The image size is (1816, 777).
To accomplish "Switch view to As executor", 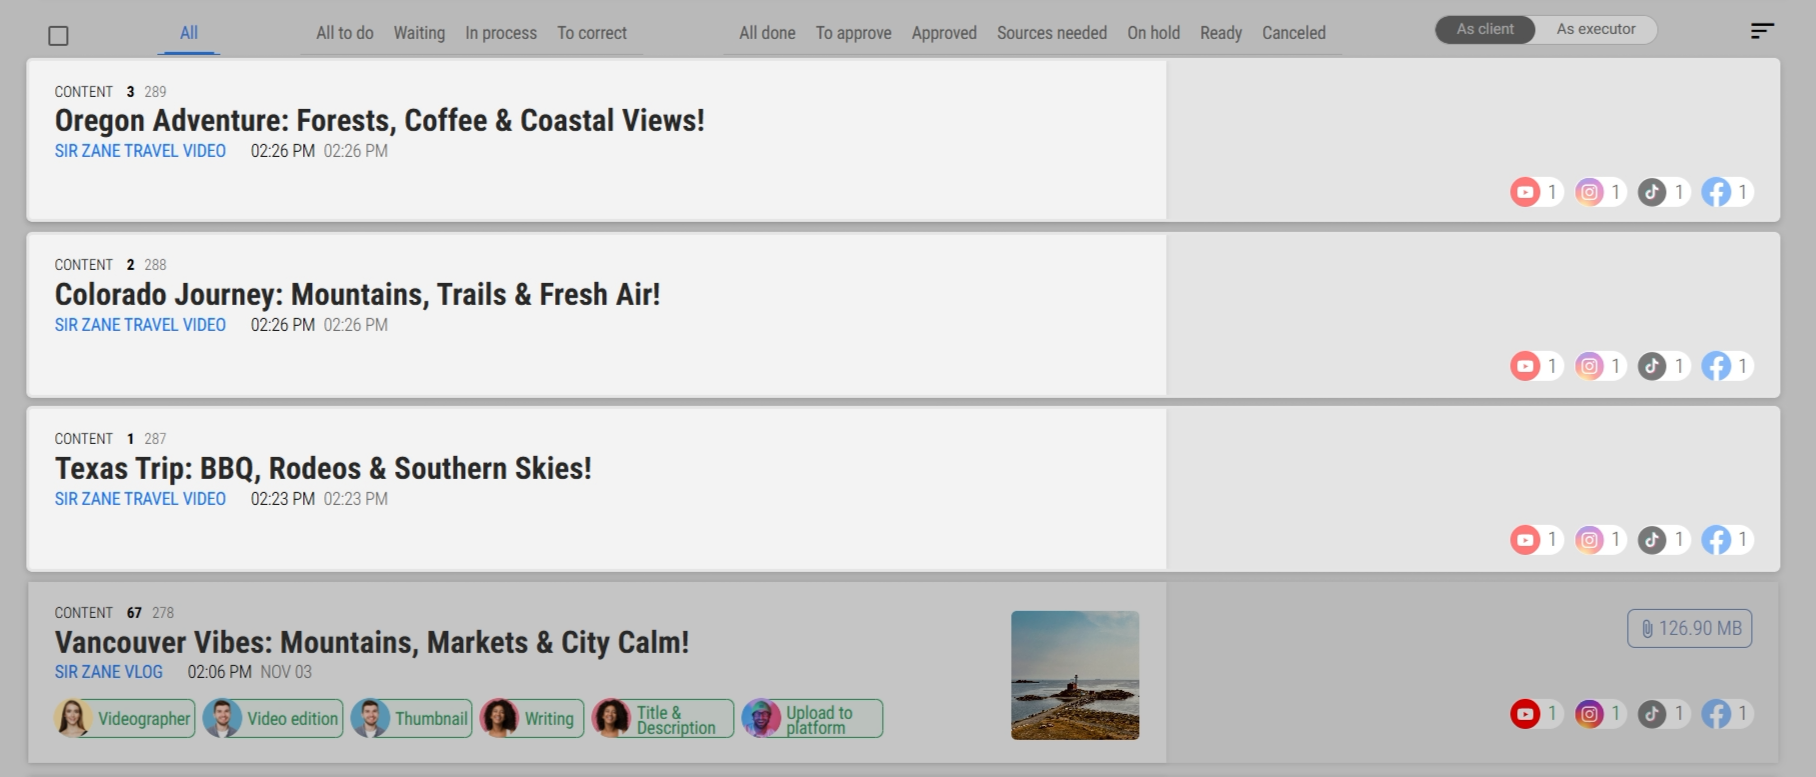I will coord(1595,30).
